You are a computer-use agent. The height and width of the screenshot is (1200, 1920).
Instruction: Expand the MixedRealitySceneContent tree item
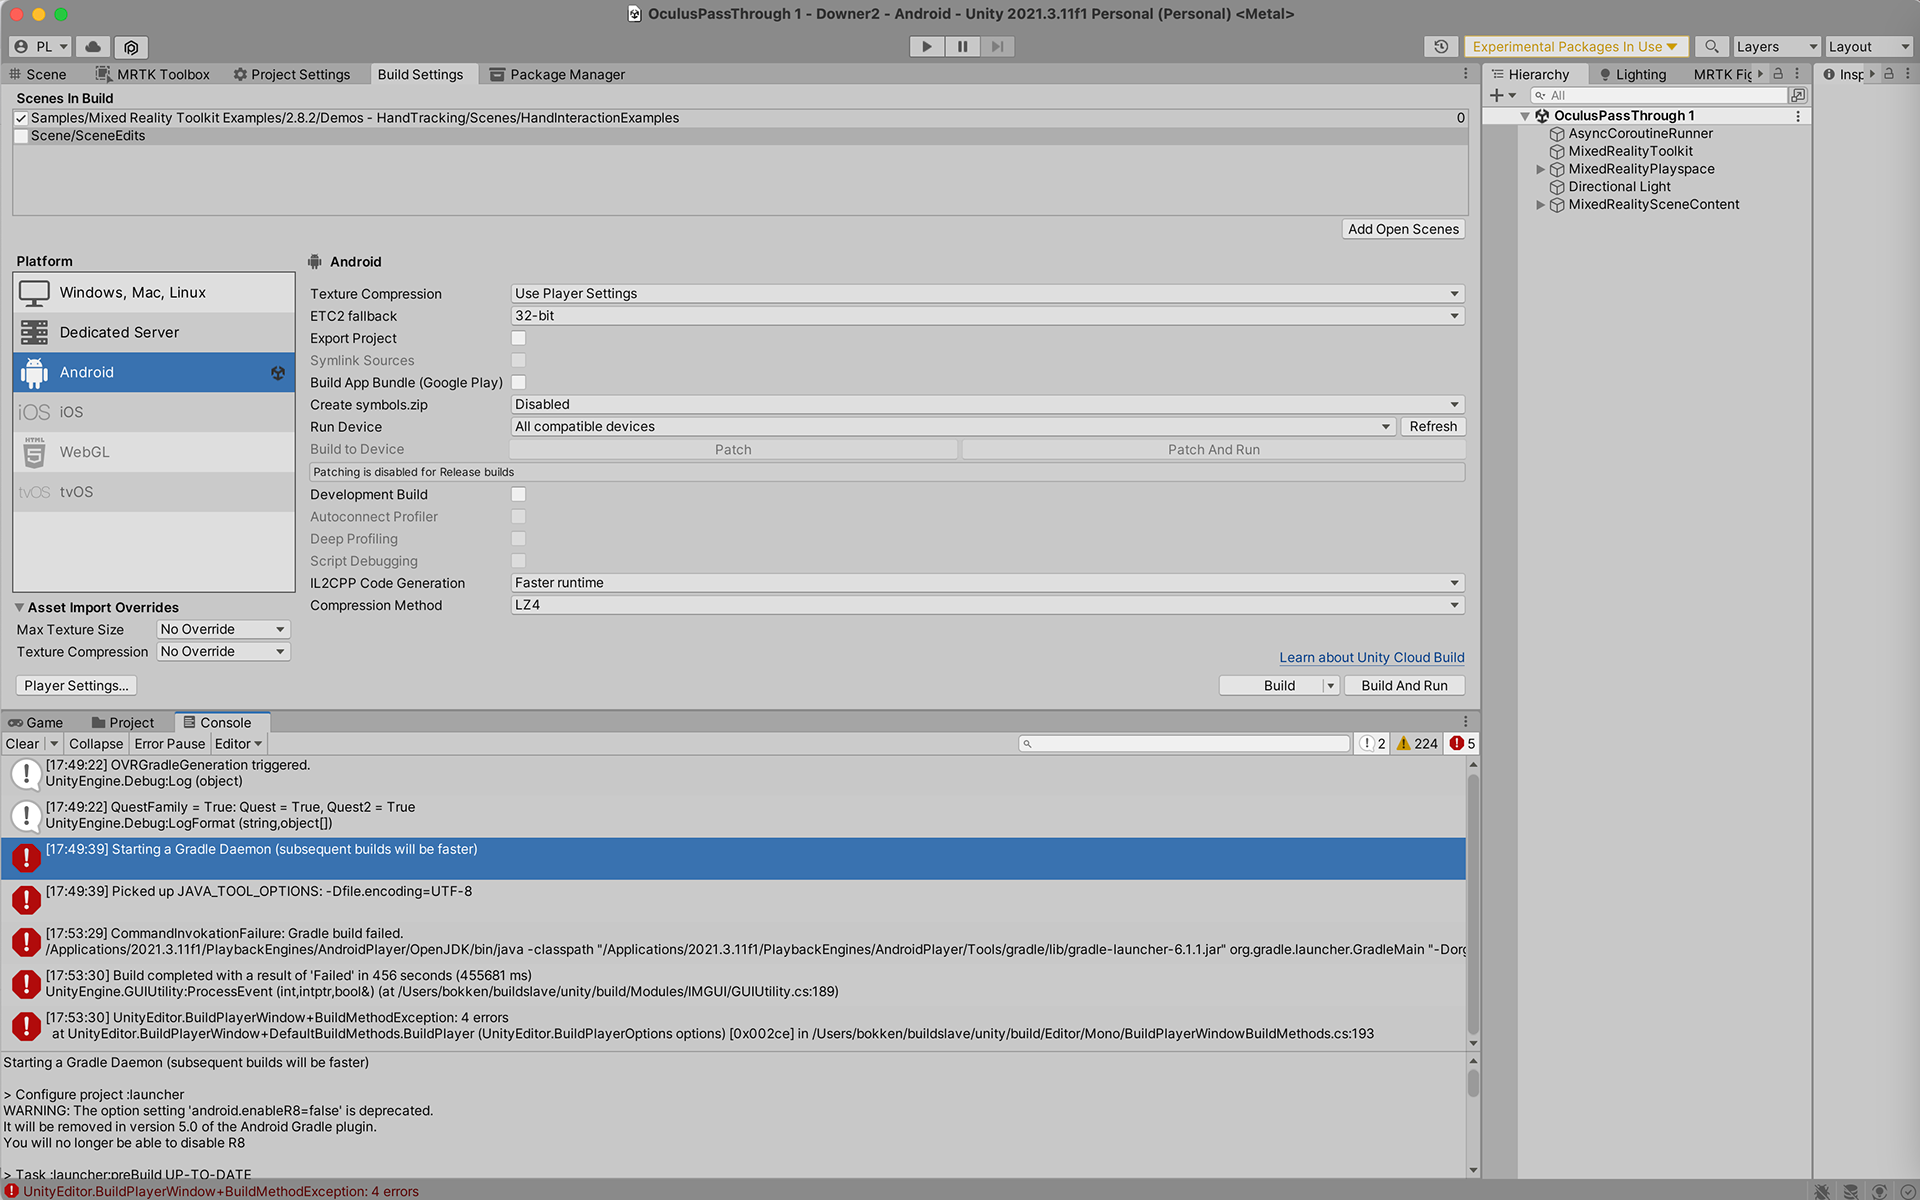1540,205
